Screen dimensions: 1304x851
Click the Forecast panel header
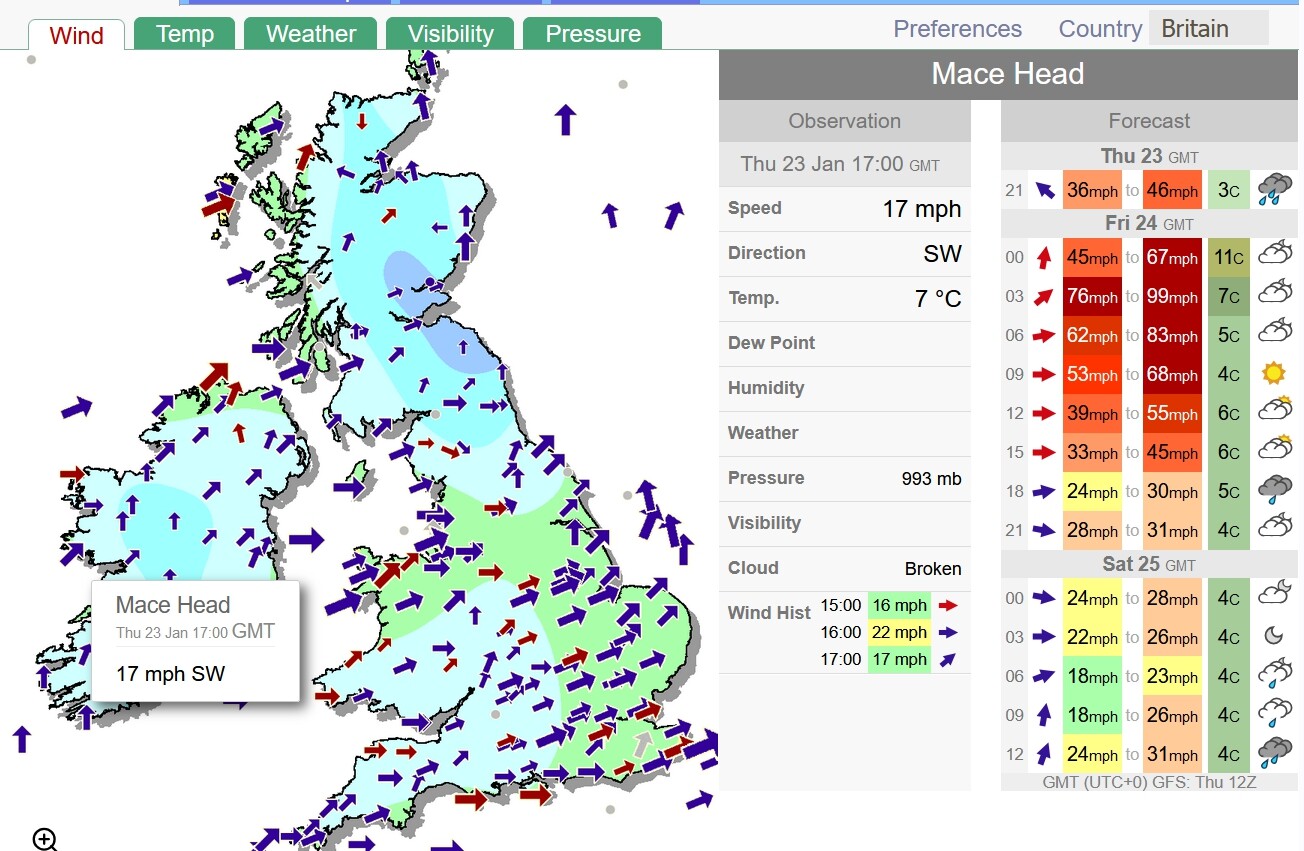tap(1149, 121)
